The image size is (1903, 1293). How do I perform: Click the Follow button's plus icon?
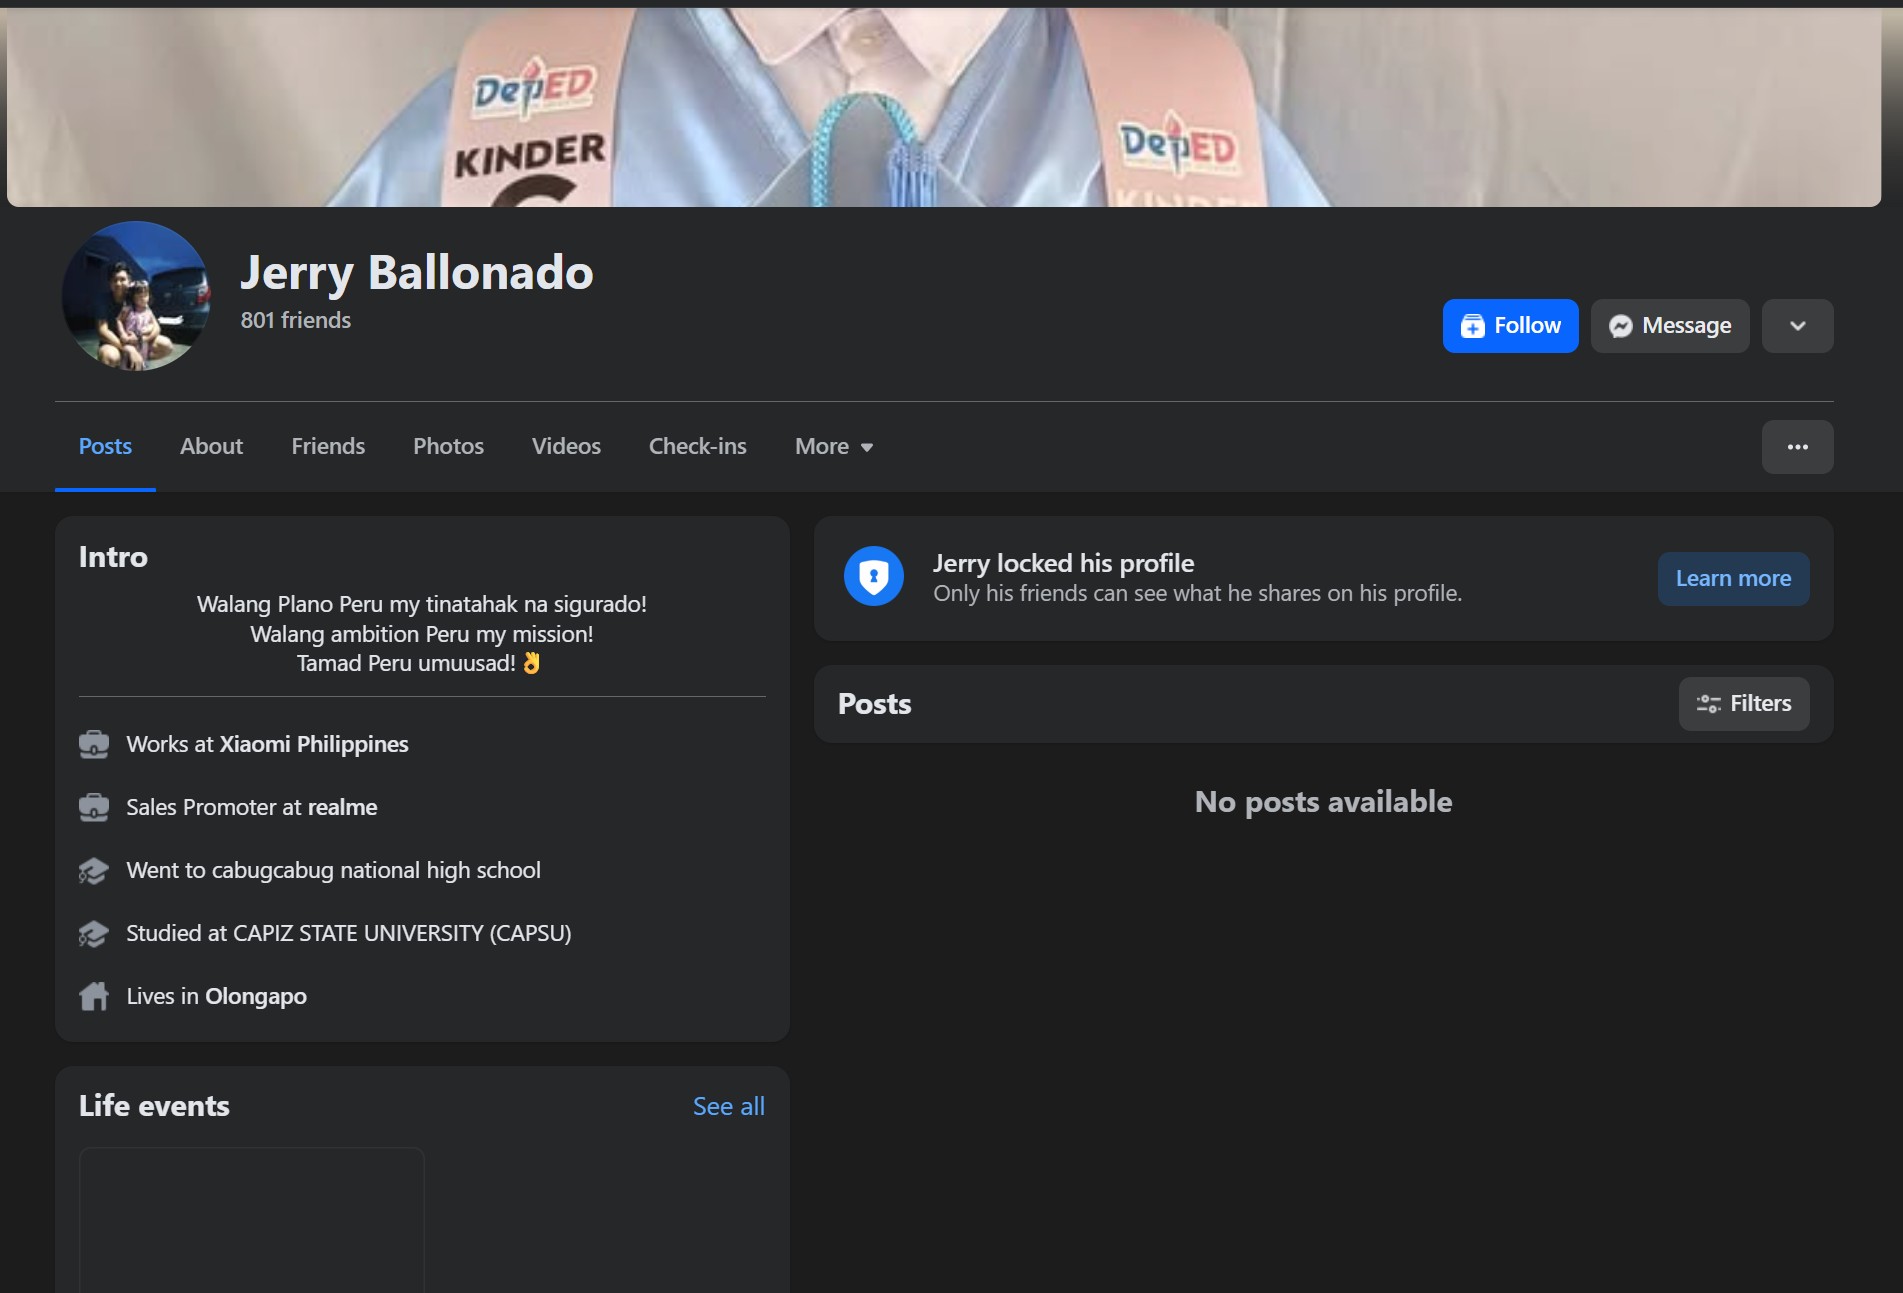click(1474, 326)
